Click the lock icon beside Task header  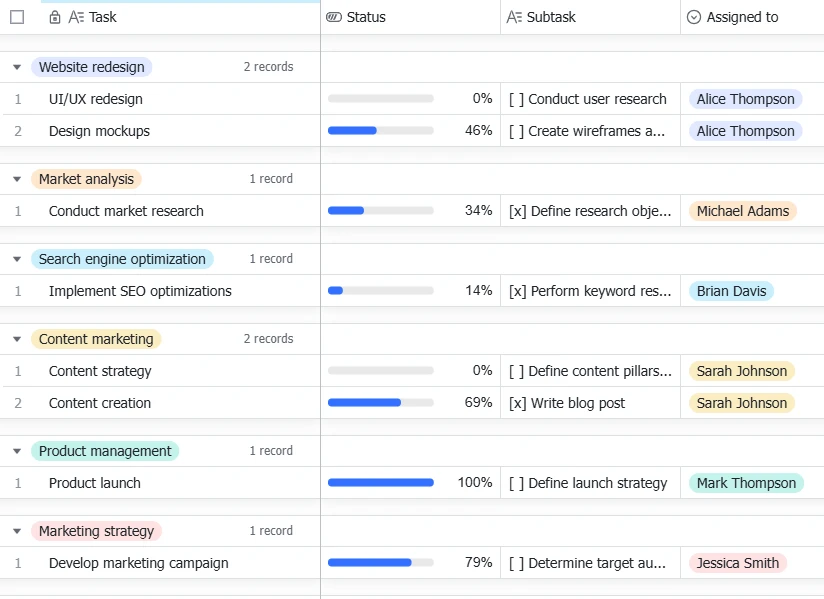click(x=55, y=17)
